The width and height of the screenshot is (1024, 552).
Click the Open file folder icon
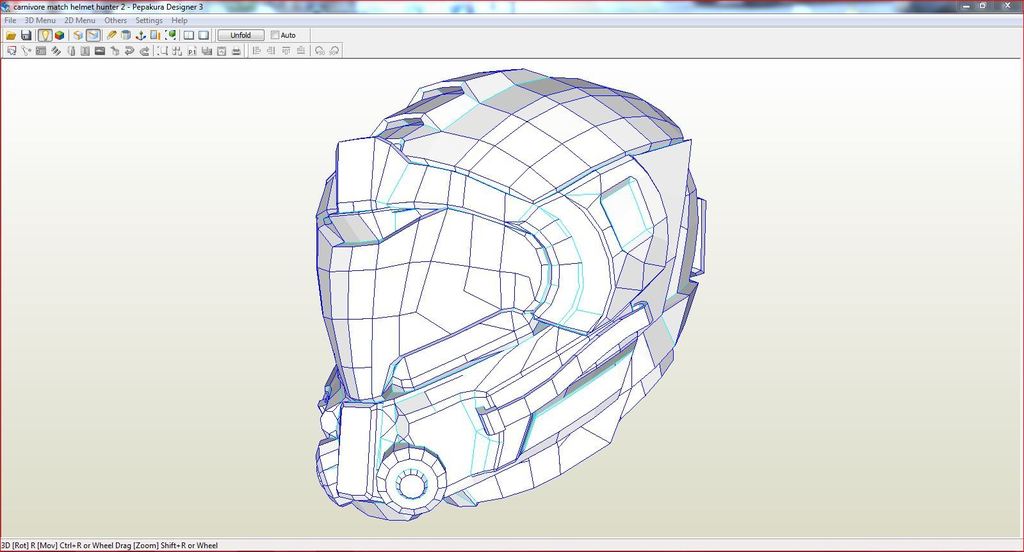click(x=11, y=35)
